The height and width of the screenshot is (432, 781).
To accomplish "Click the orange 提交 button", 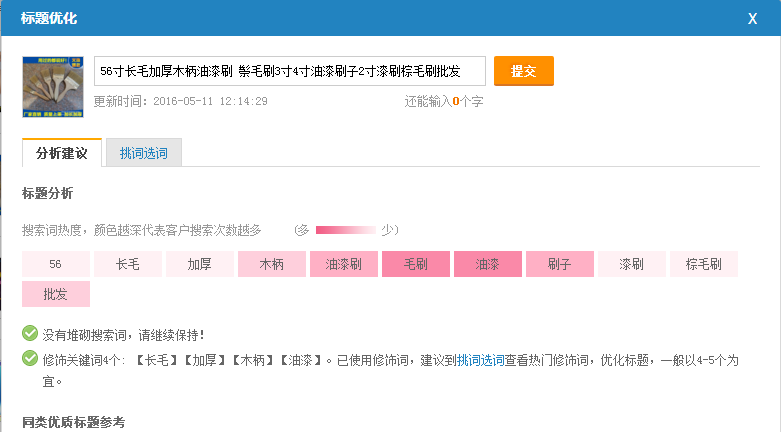I will (x=523, y=71).
